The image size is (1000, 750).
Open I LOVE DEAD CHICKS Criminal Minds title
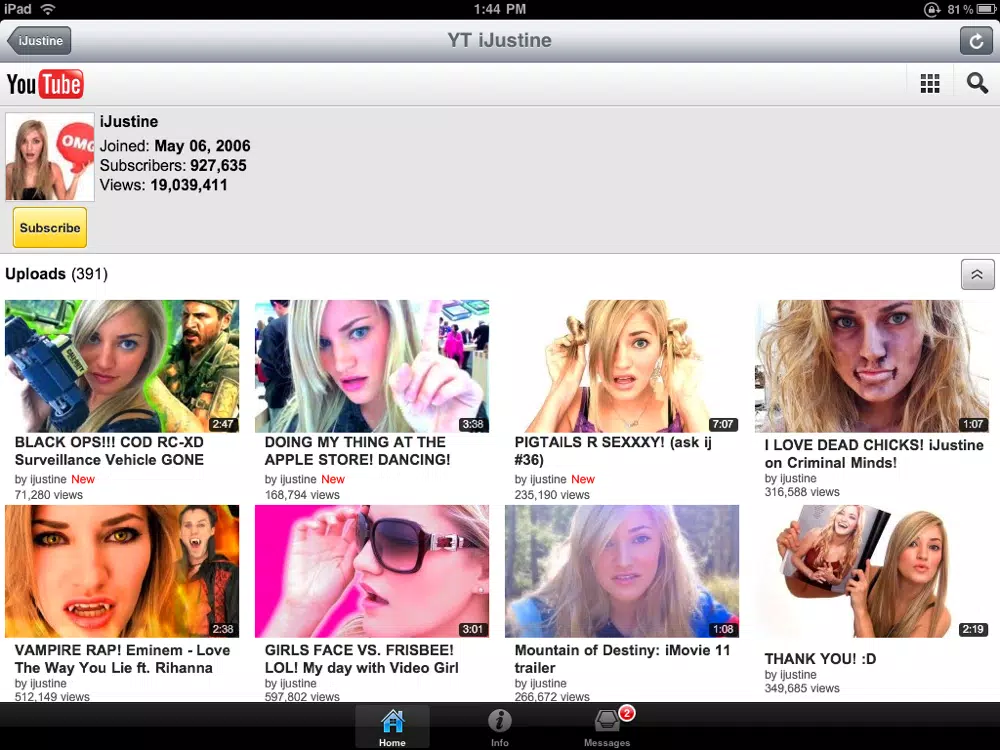874,453
